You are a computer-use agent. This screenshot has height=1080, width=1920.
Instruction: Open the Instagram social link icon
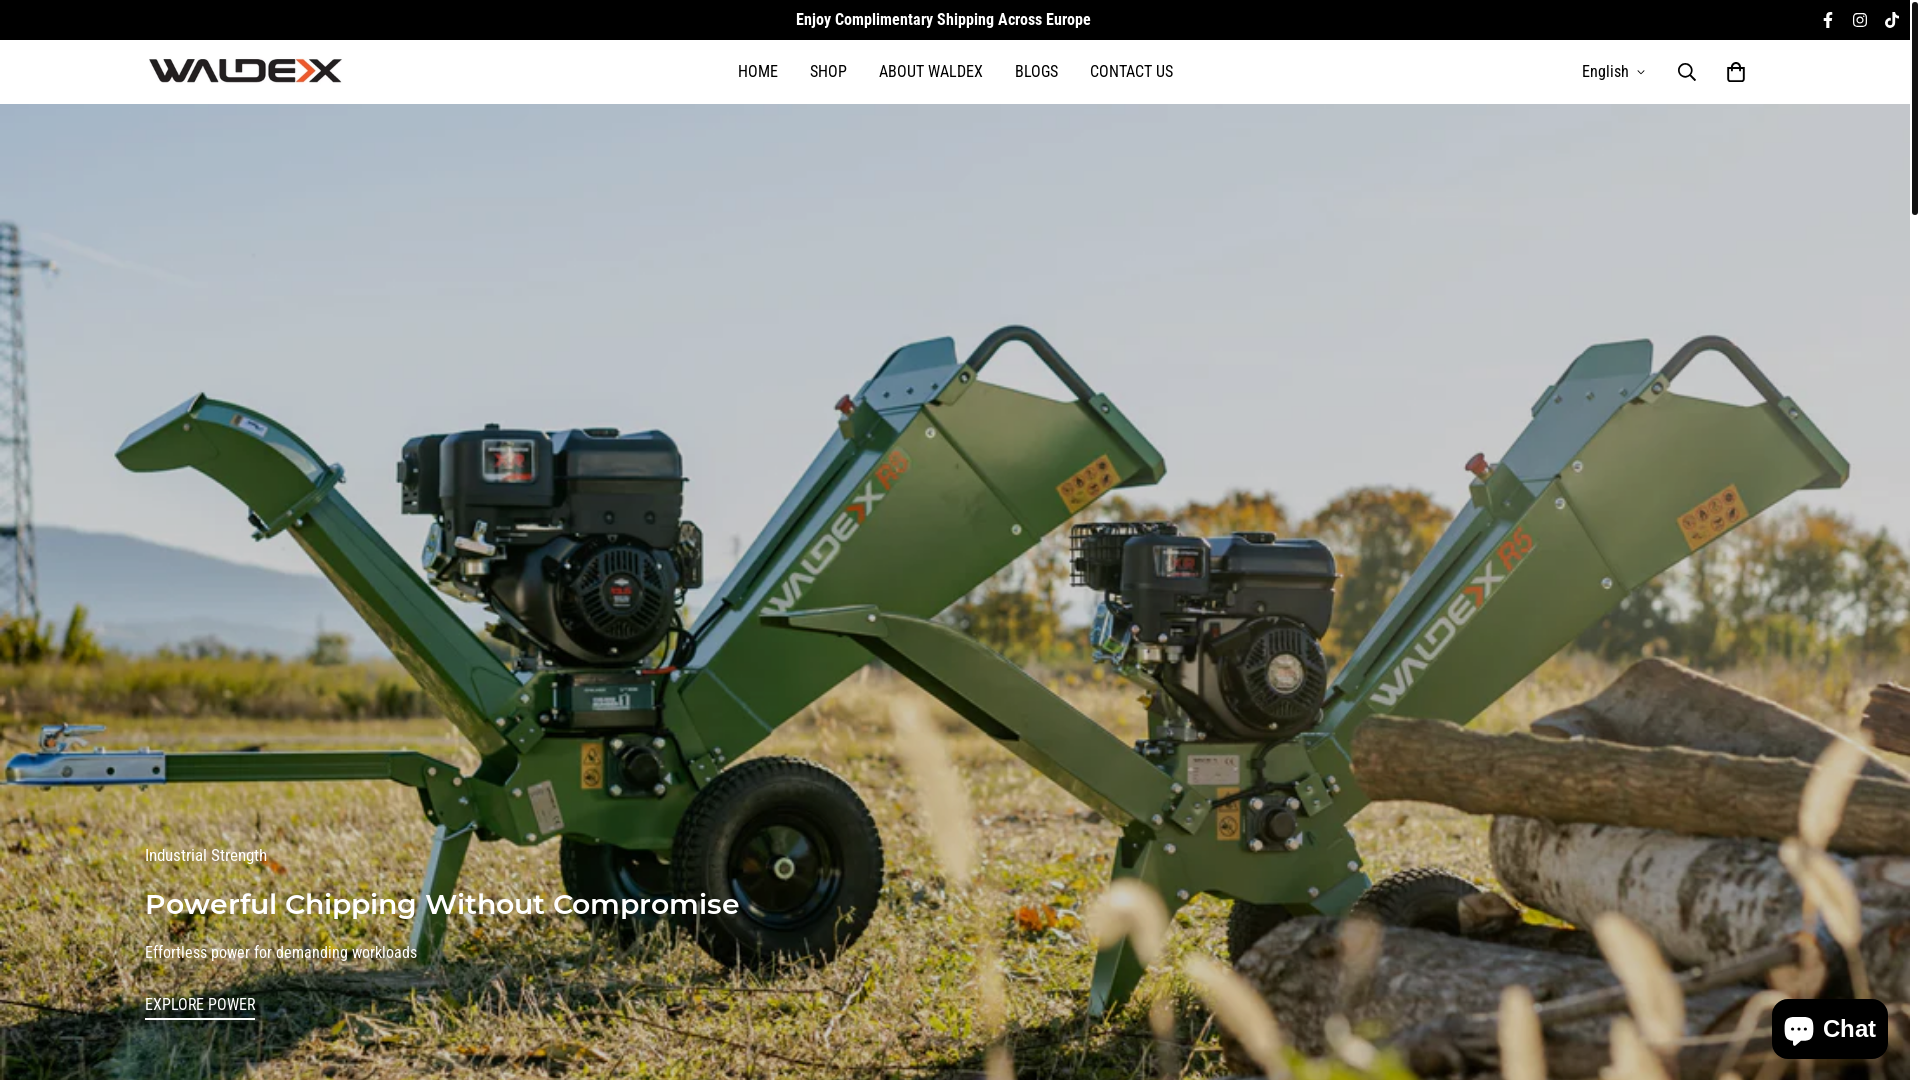click(1860, 20)
